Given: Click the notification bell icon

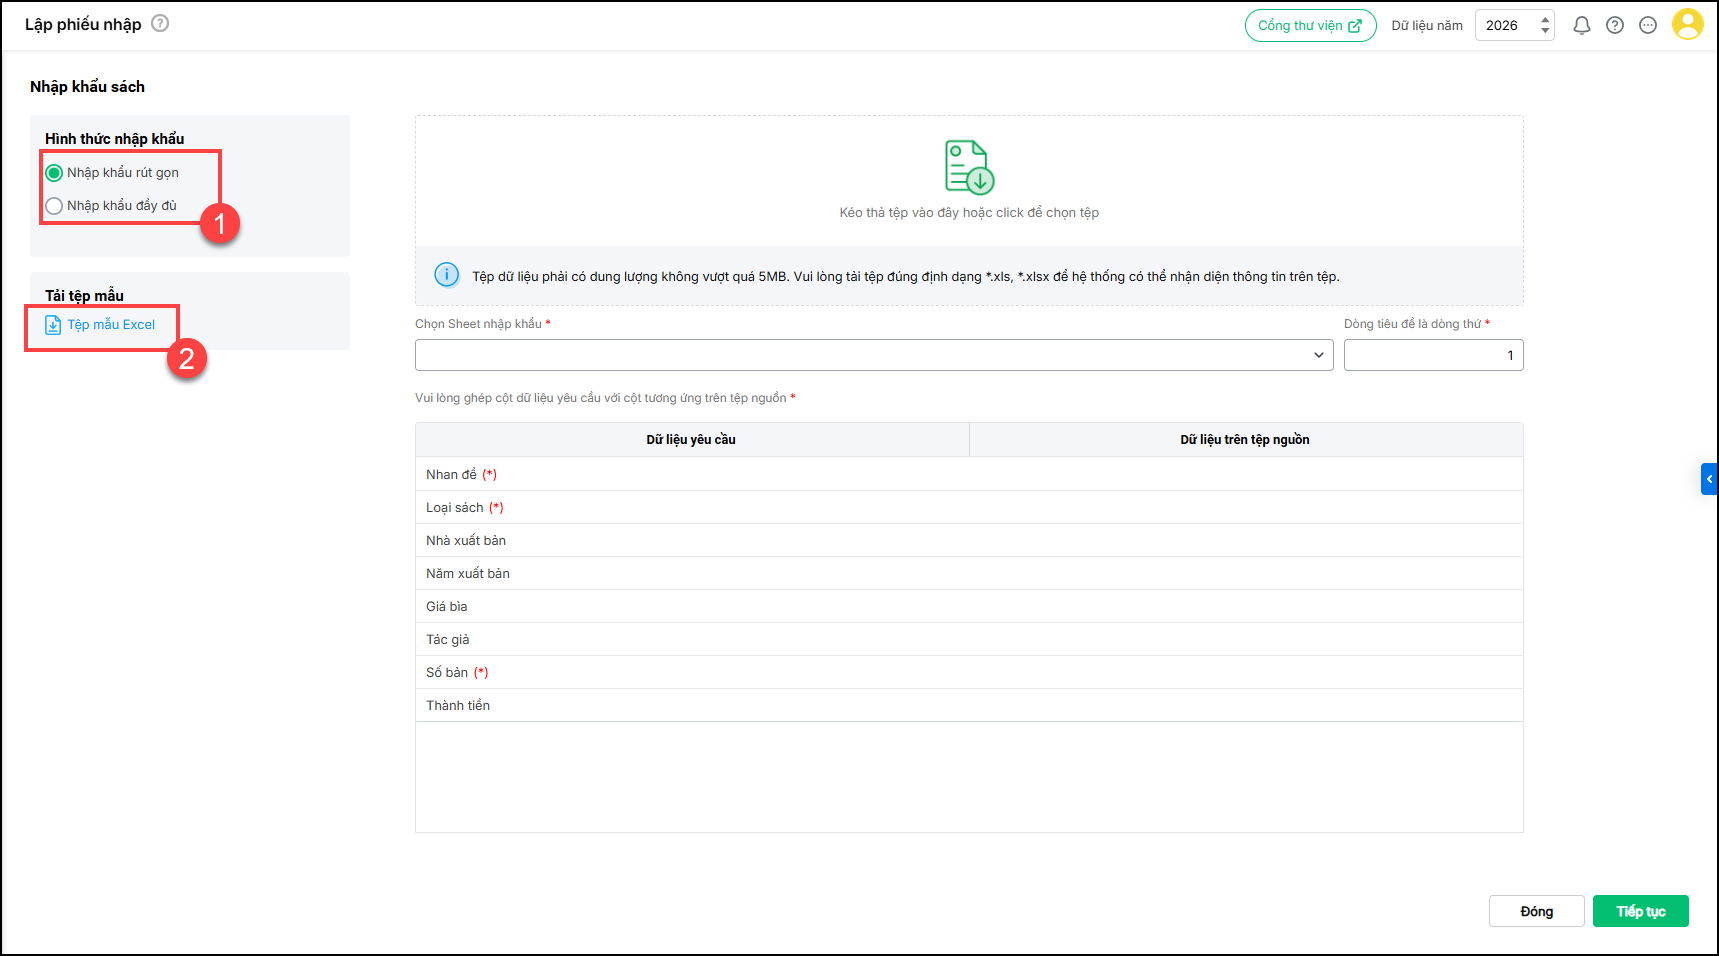Looking at the screenshot, I should 1581,26.
